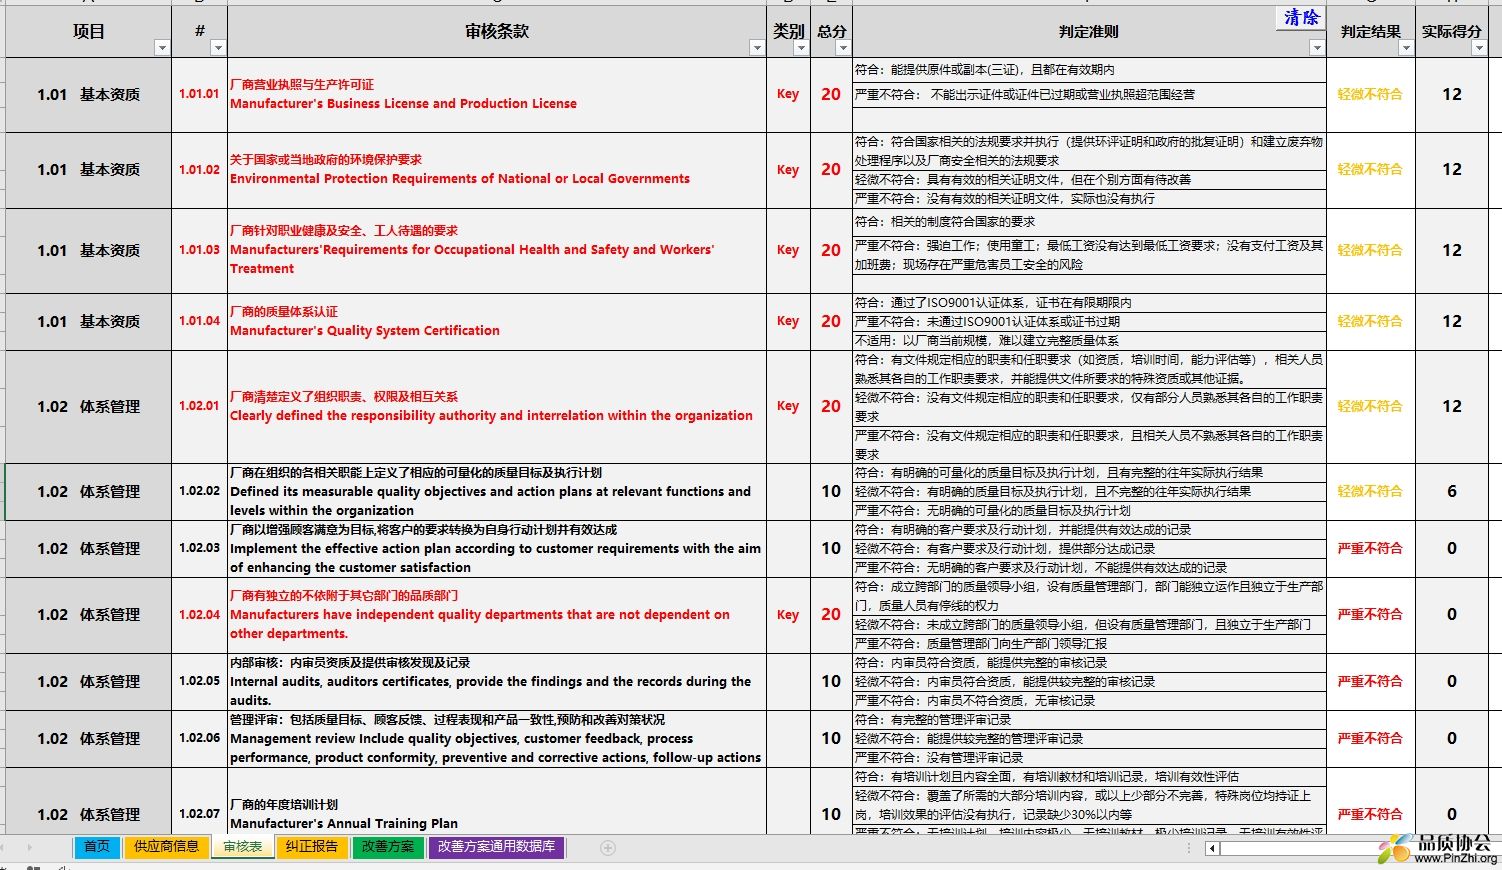Switch to the 首页 sheet tab
The image size is (1502, 870).
pyautogui.click(x=96, y=847)
